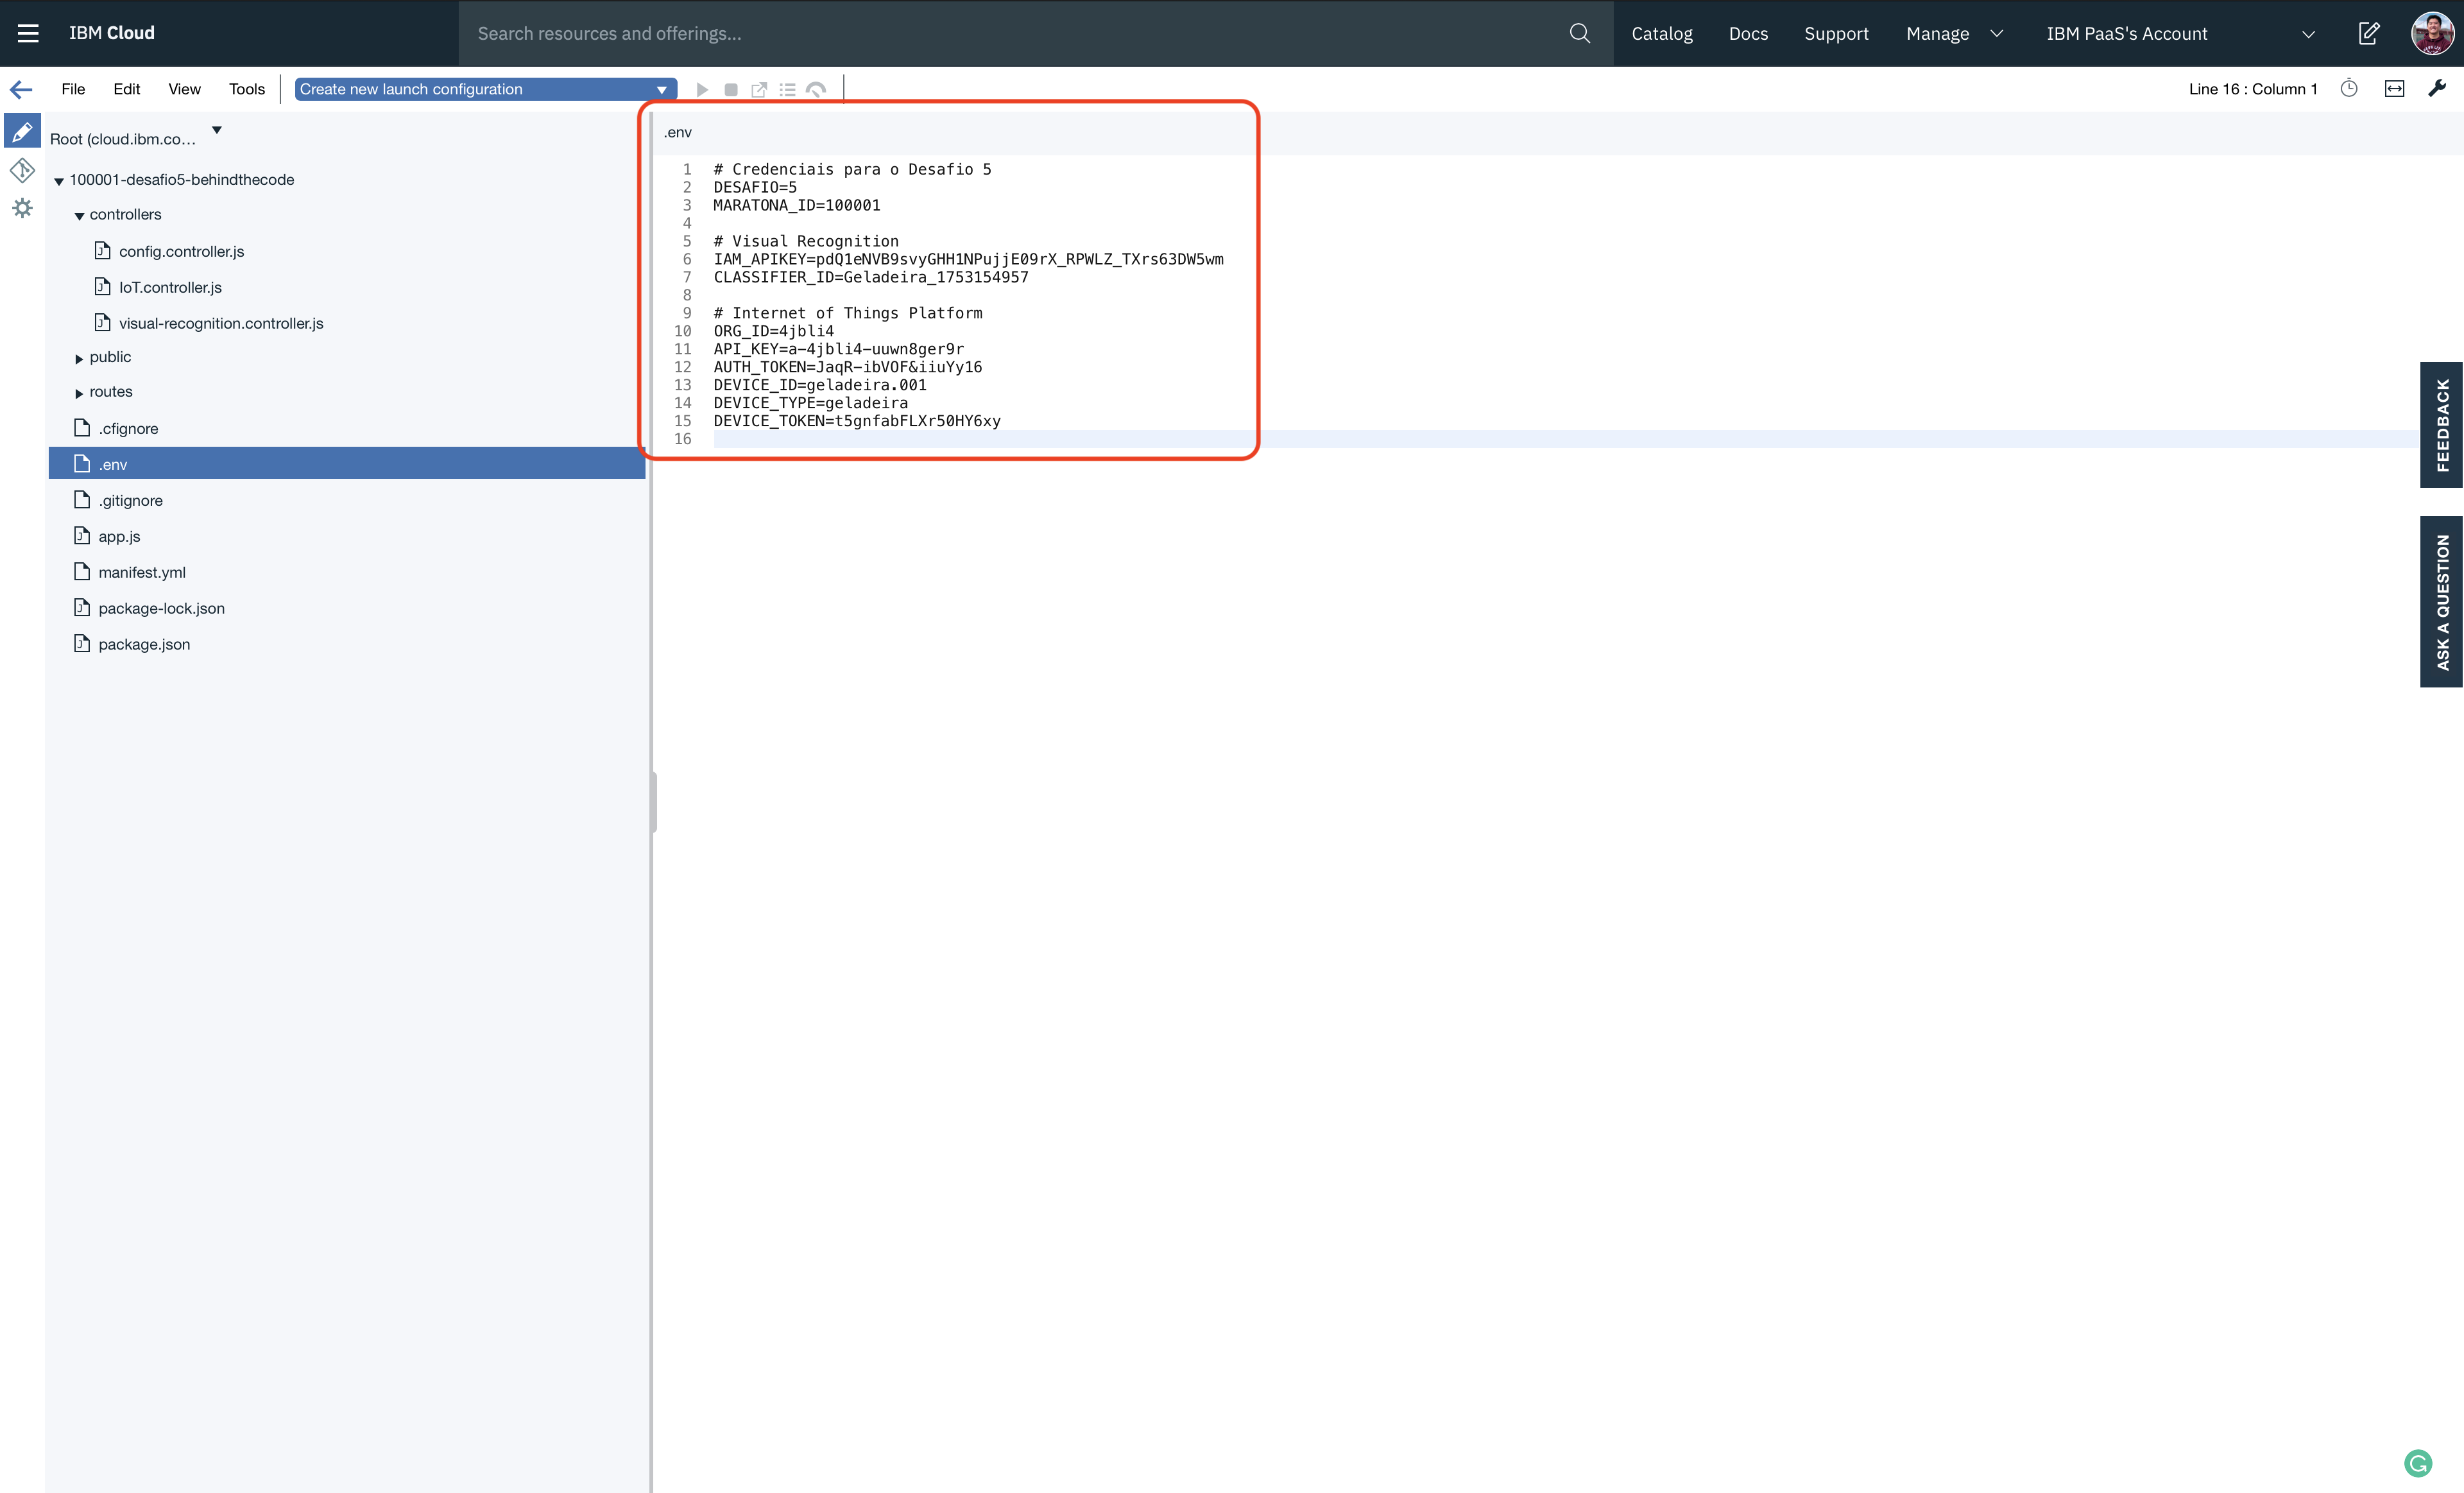
Task: Click the clock history icon
Action: point(2349,89)
